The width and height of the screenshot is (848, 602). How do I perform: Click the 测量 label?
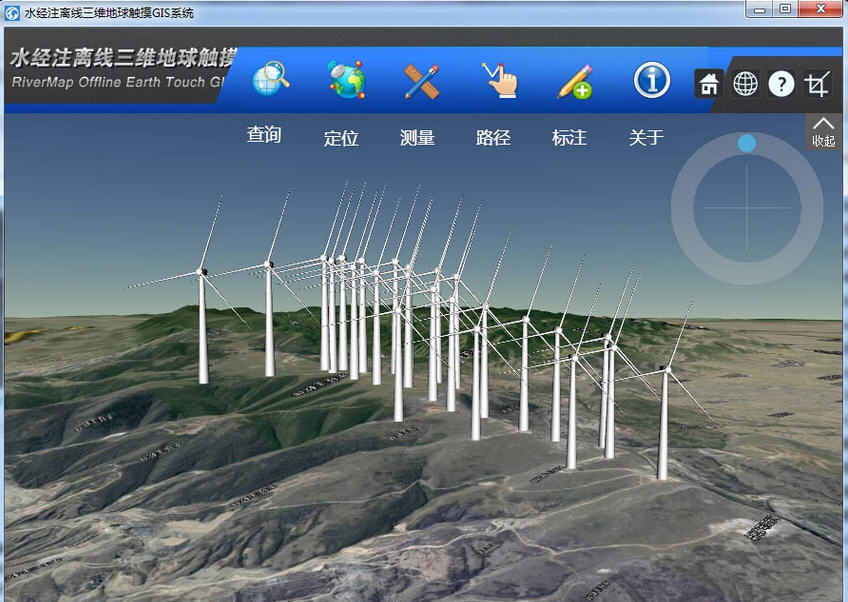coord(417,137)
